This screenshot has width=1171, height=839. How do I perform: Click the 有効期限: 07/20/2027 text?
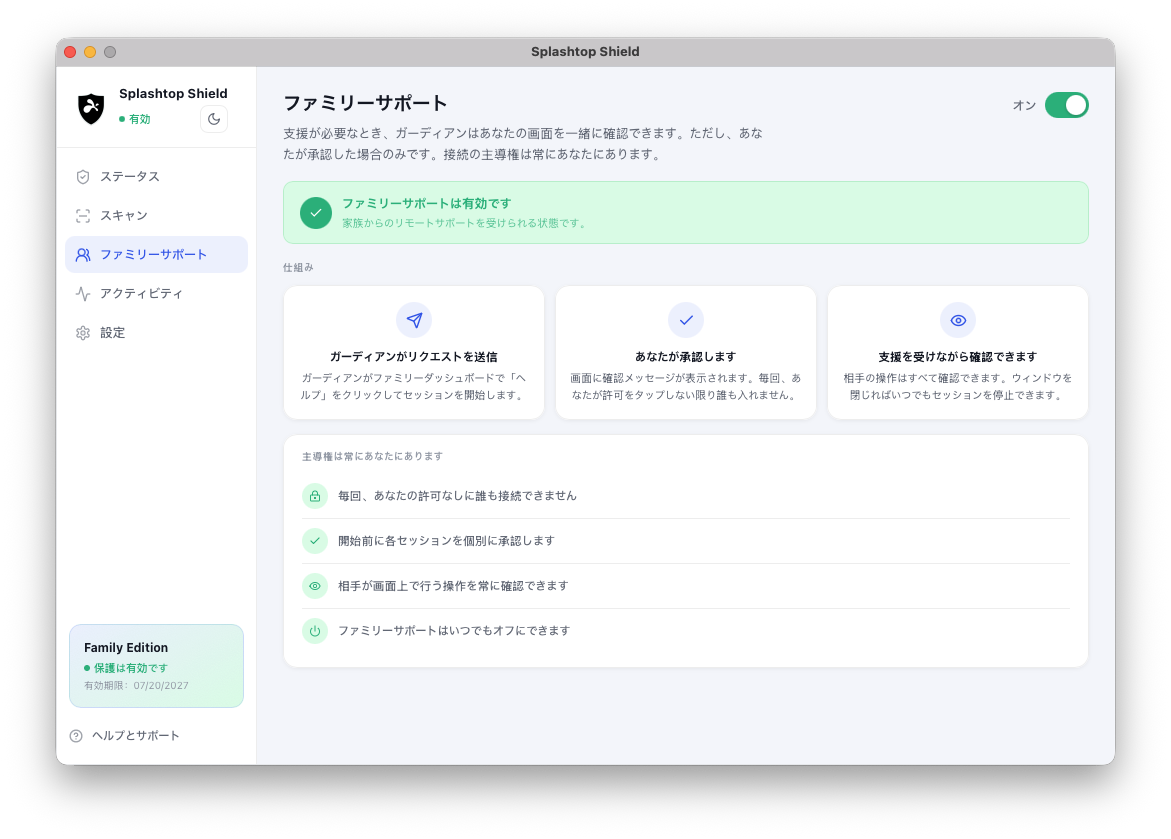136,686
